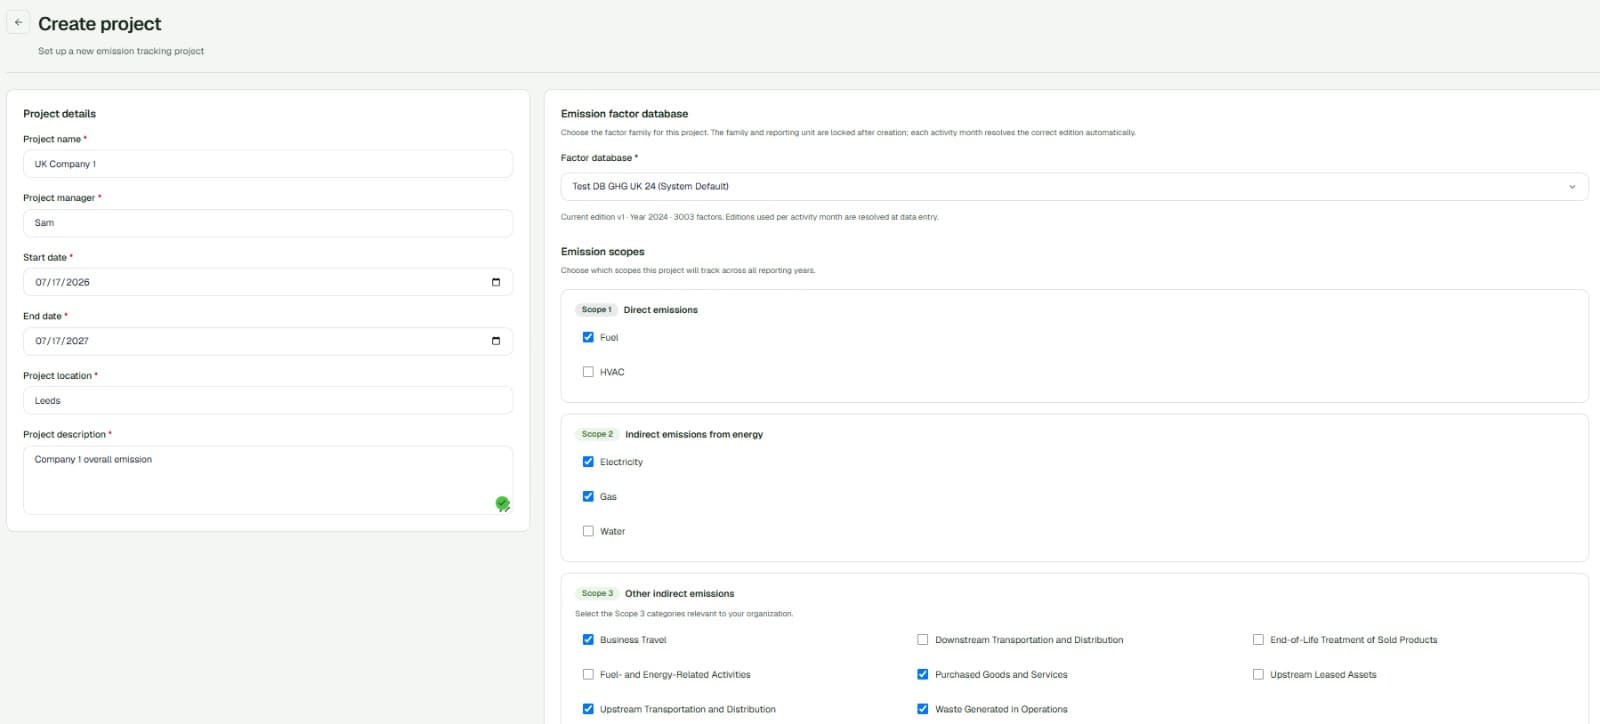Uncheck Upstream Transportation and Distribution checkbox
The image size is (1600, 724).
pos(588,709)
